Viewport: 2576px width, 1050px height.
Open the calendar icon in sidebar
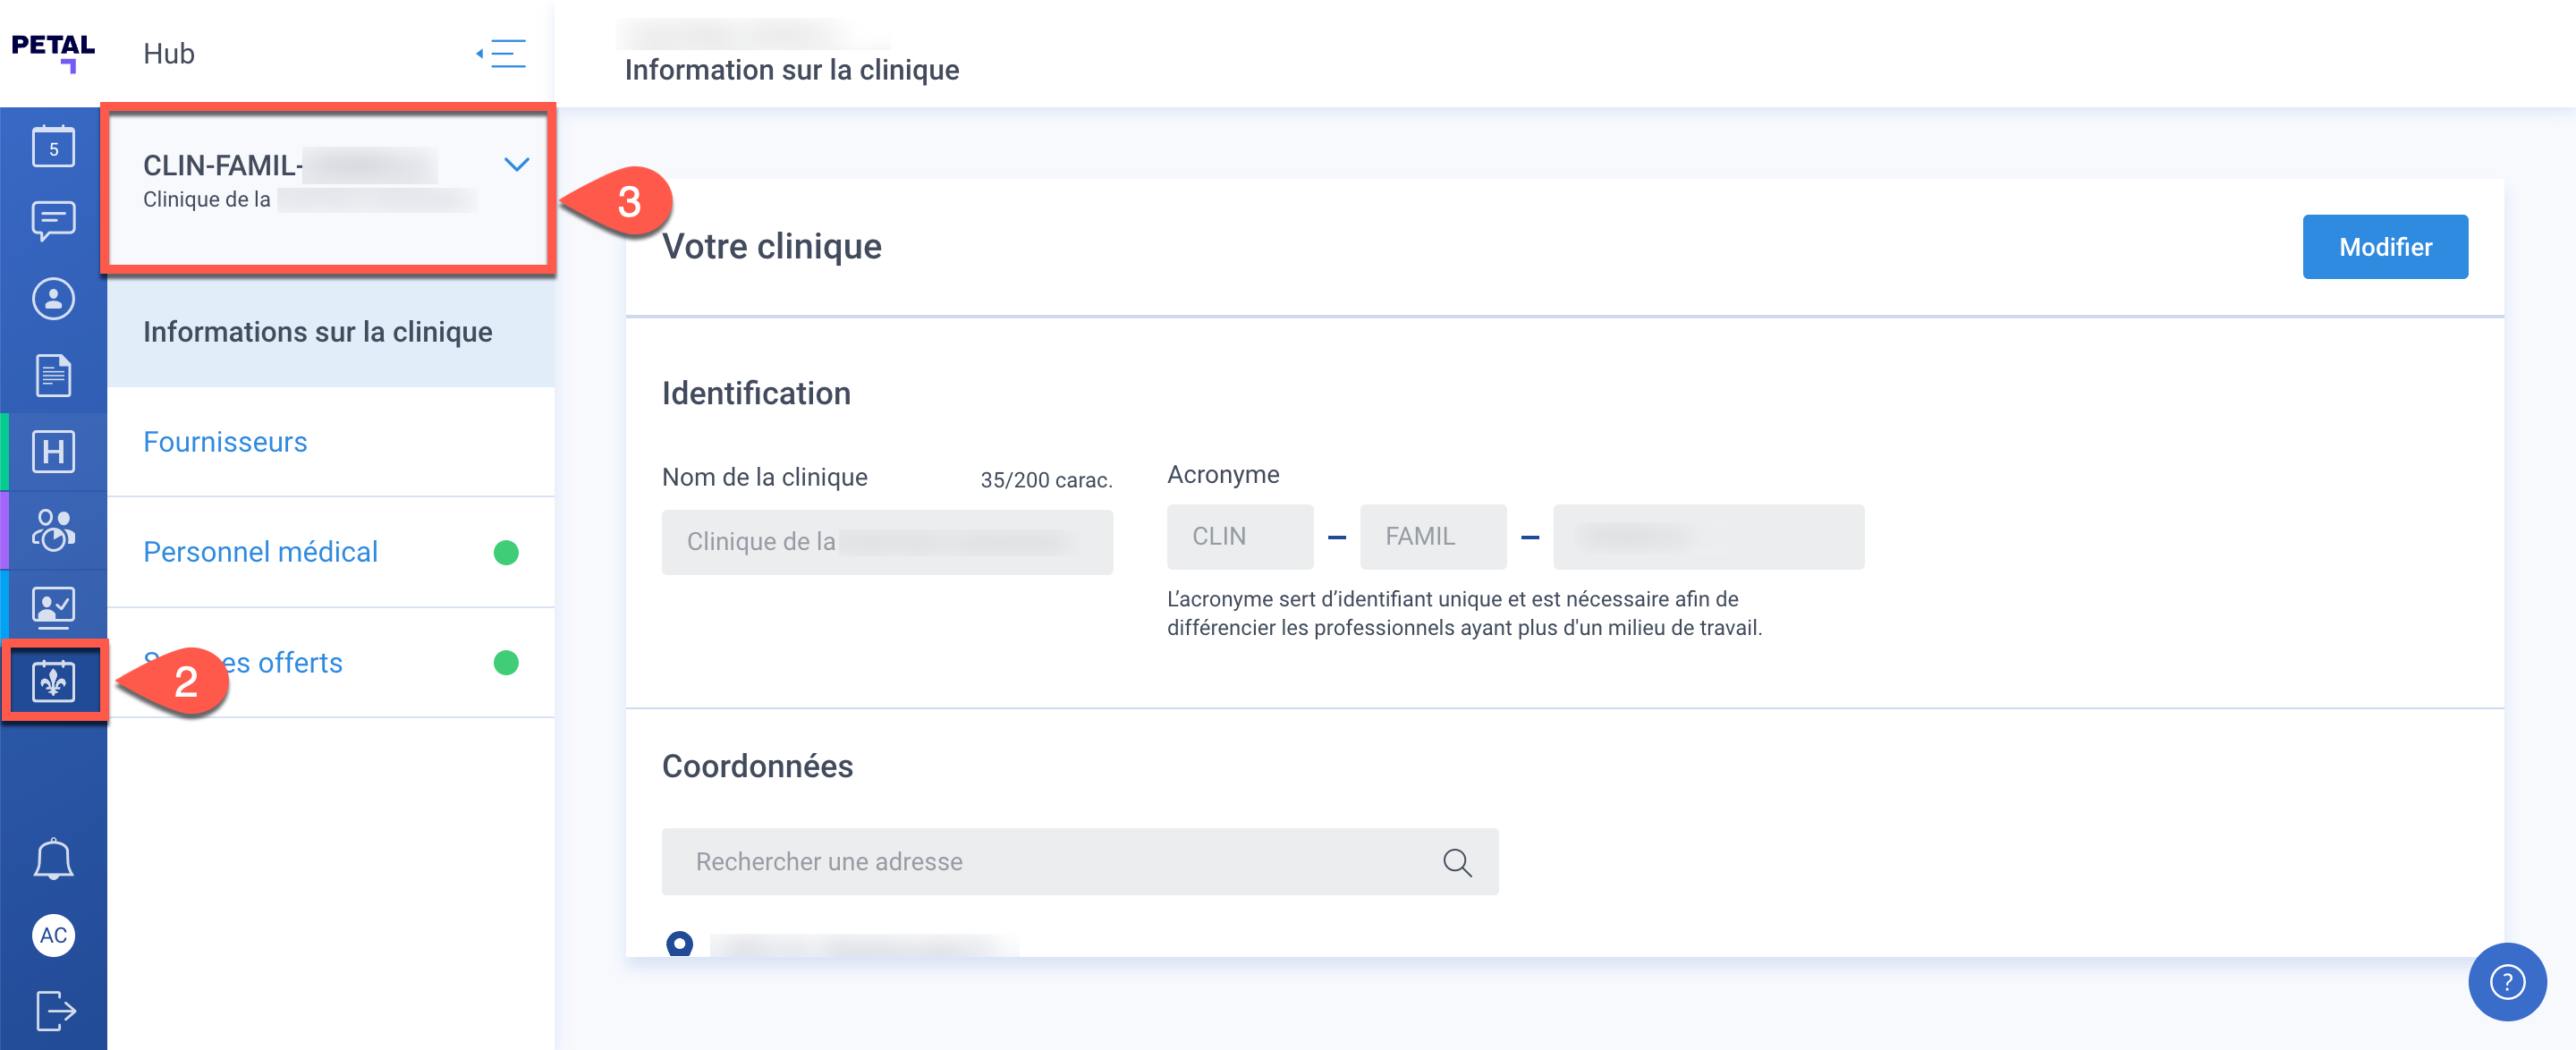click(x=53, y=147)
